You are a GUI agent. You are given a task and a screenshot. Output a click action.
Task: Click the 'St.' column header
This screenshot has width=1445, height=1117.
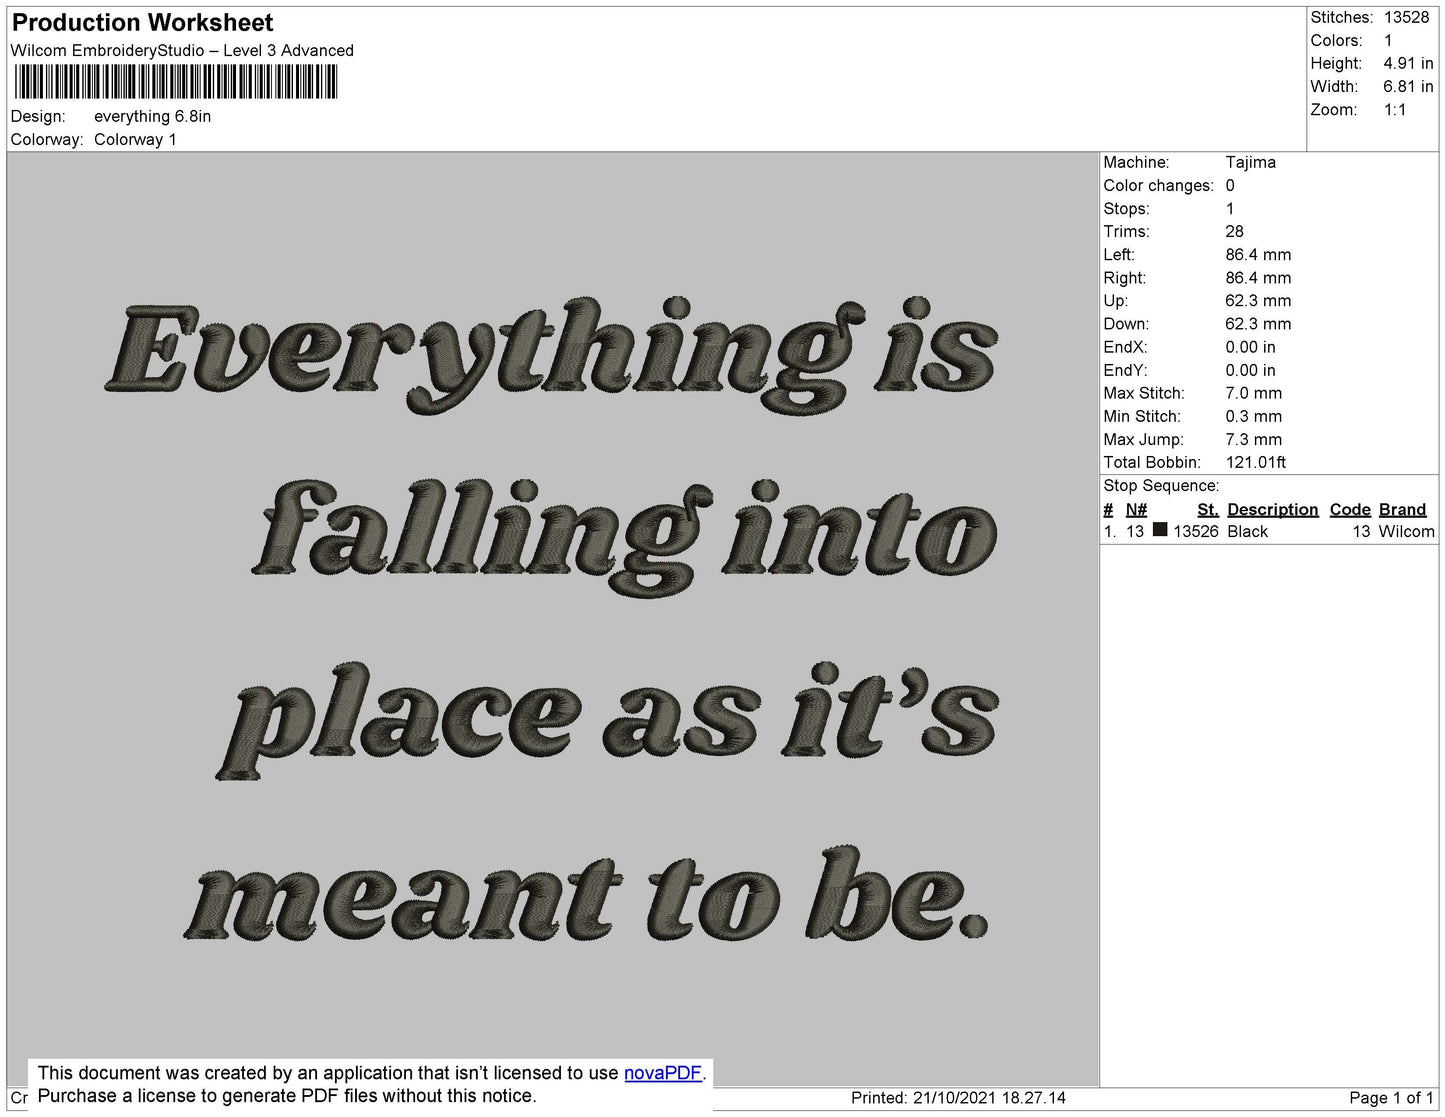click(x=1208, y=509)
